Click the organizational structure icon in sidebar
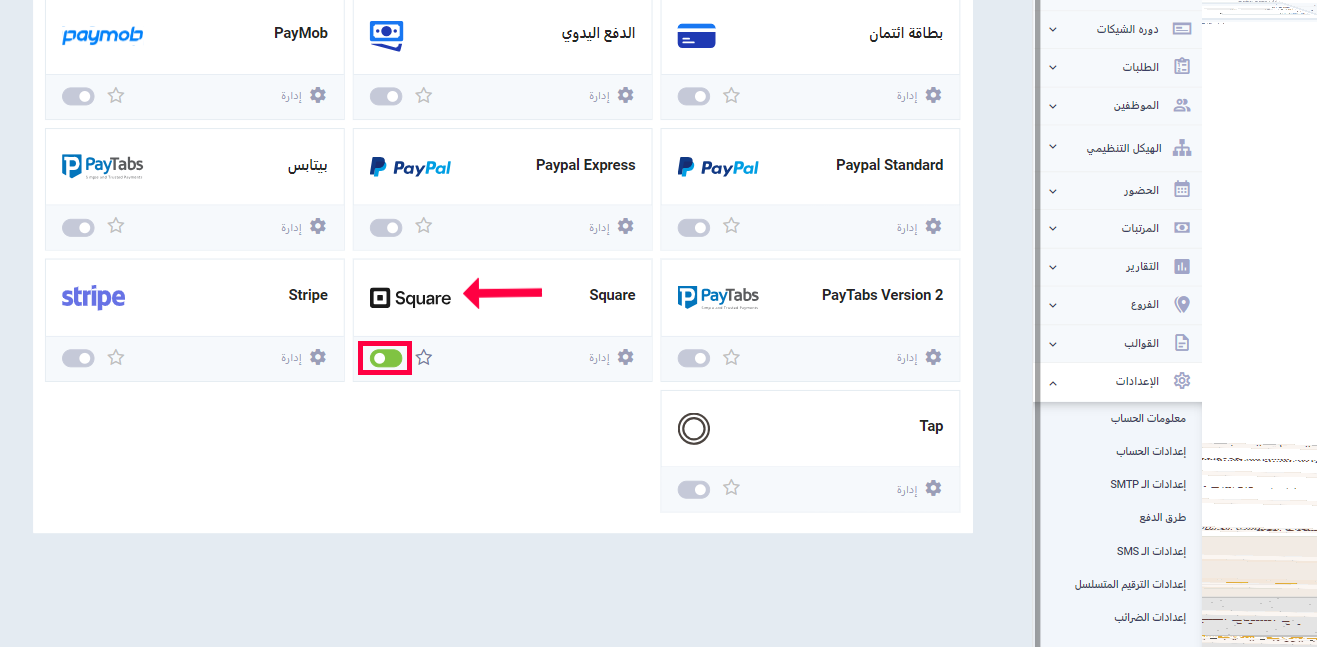Viewport: 1317px width, 647px height. 1182,148
